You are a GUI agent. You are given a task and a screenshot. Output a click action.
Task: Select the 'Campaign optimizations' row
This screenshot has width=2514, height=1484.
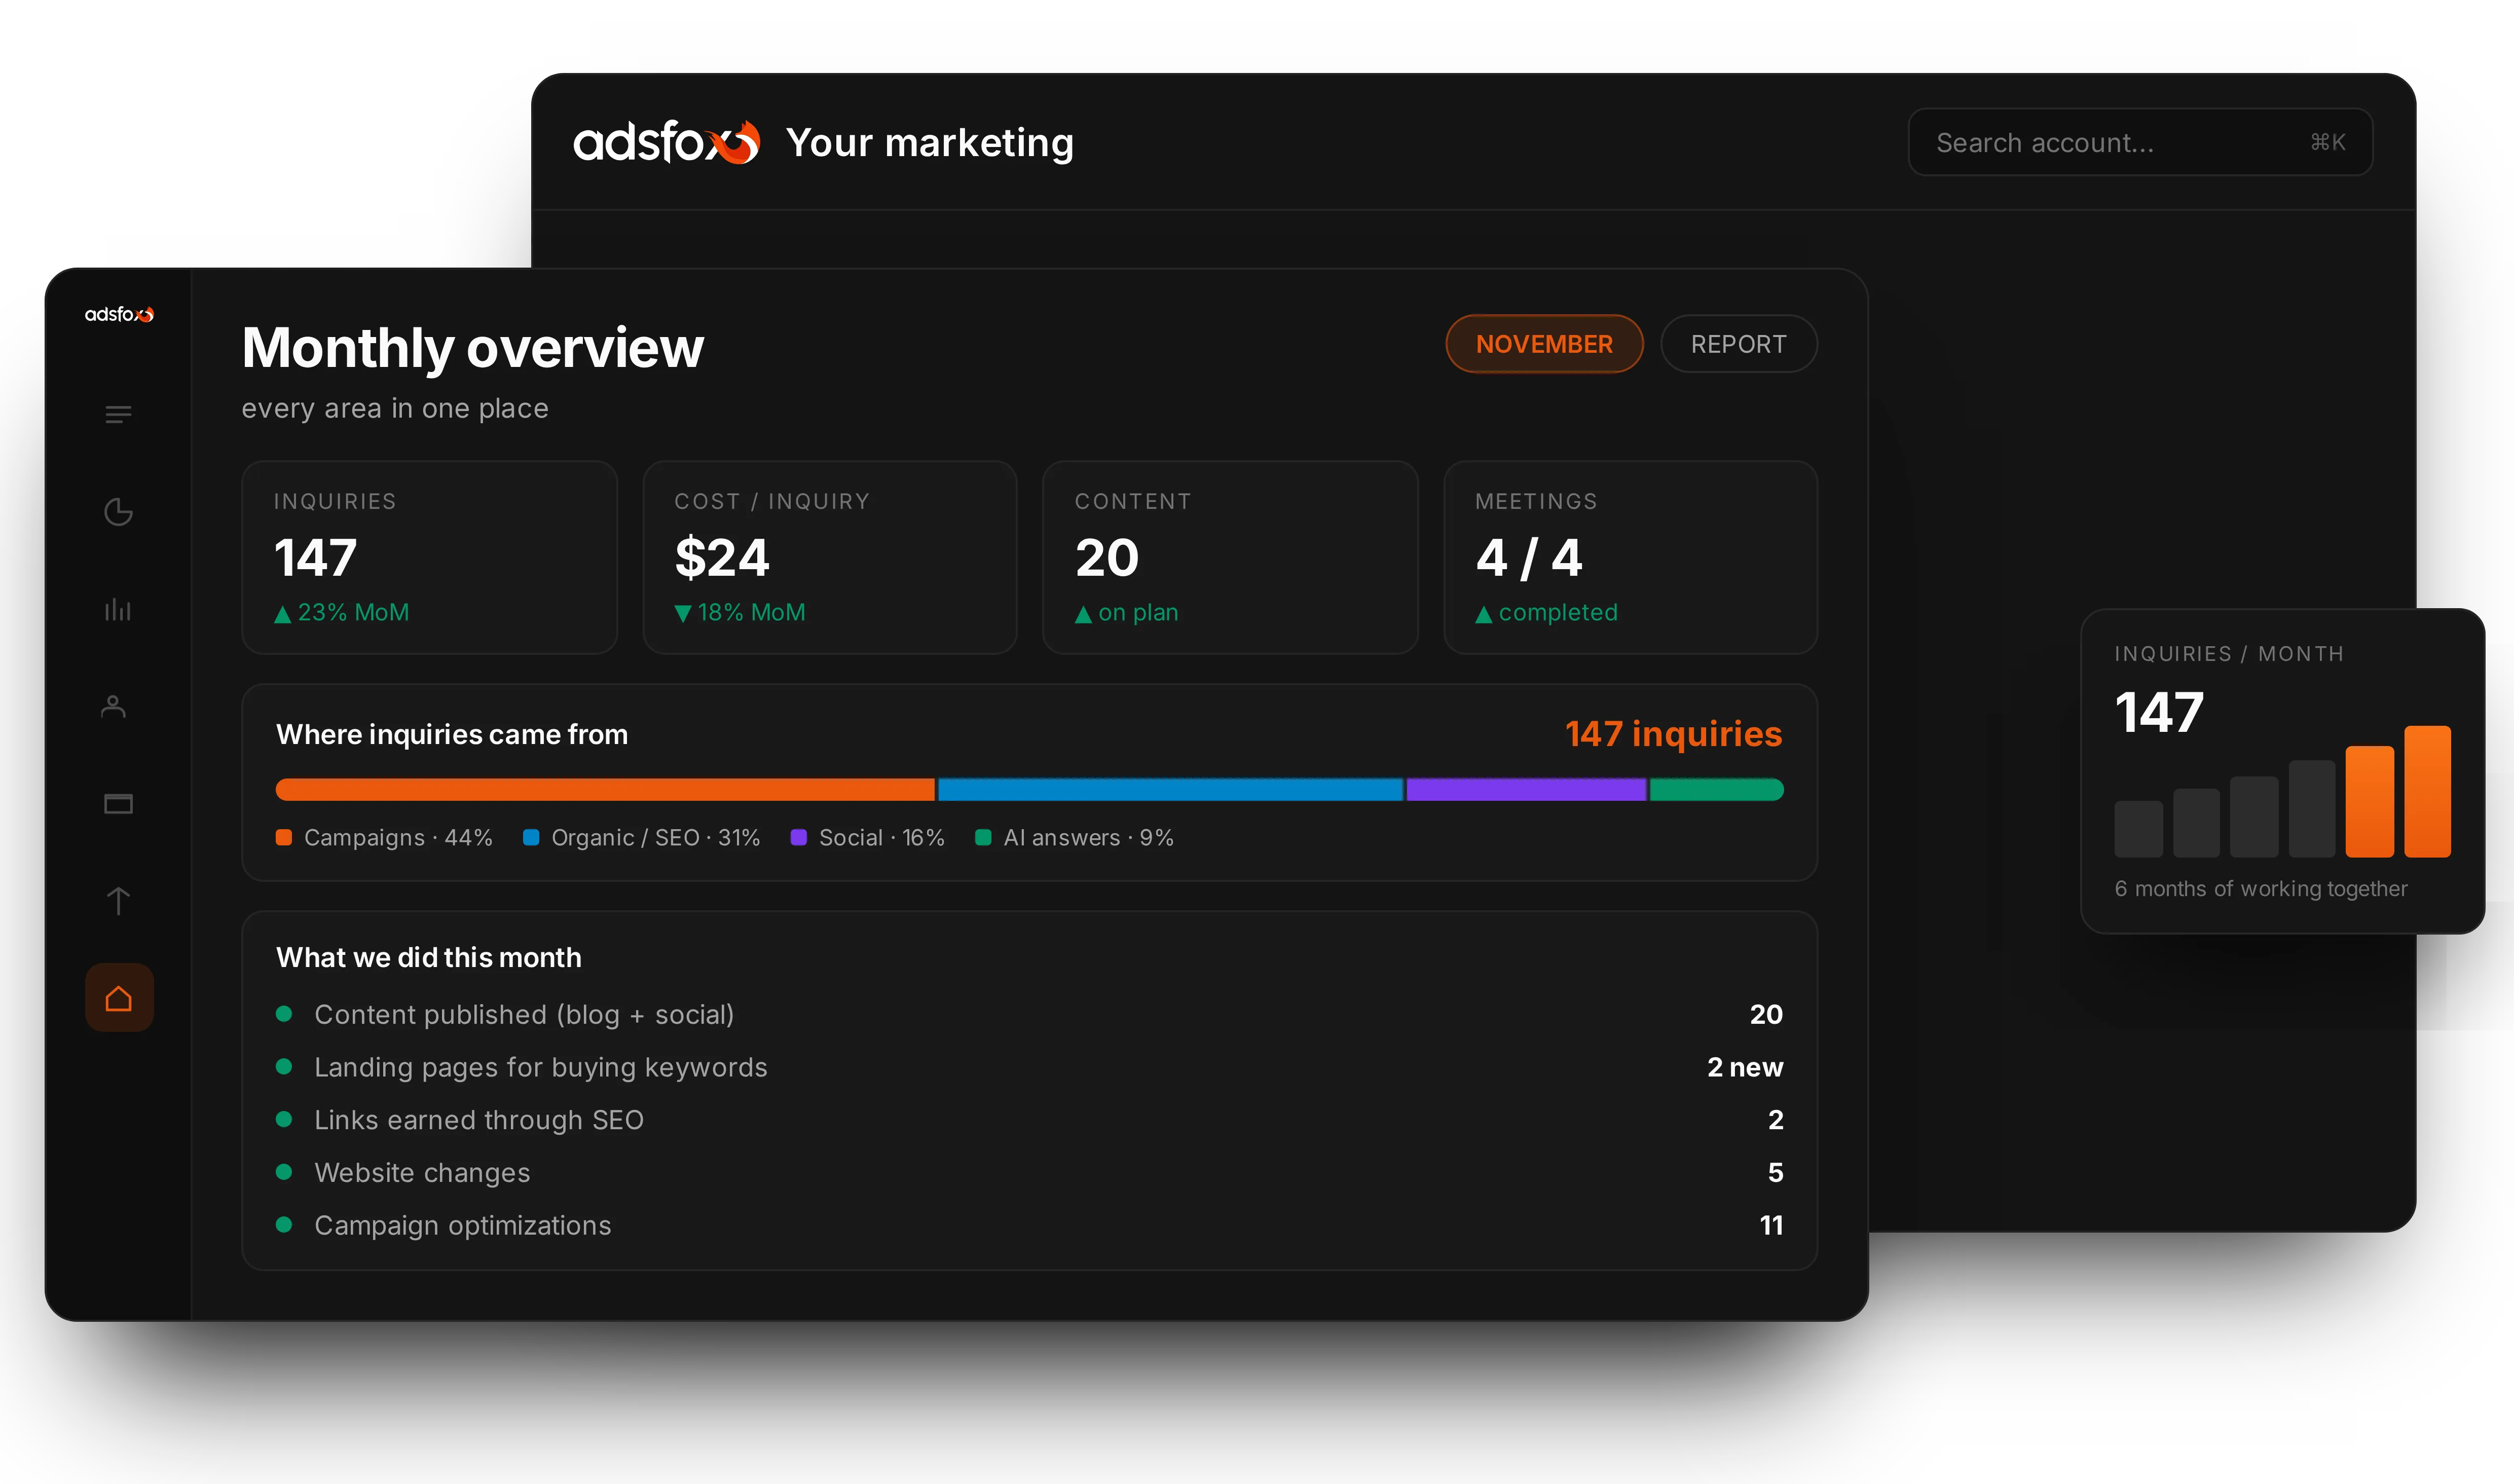click(x=1029, y=1225)
